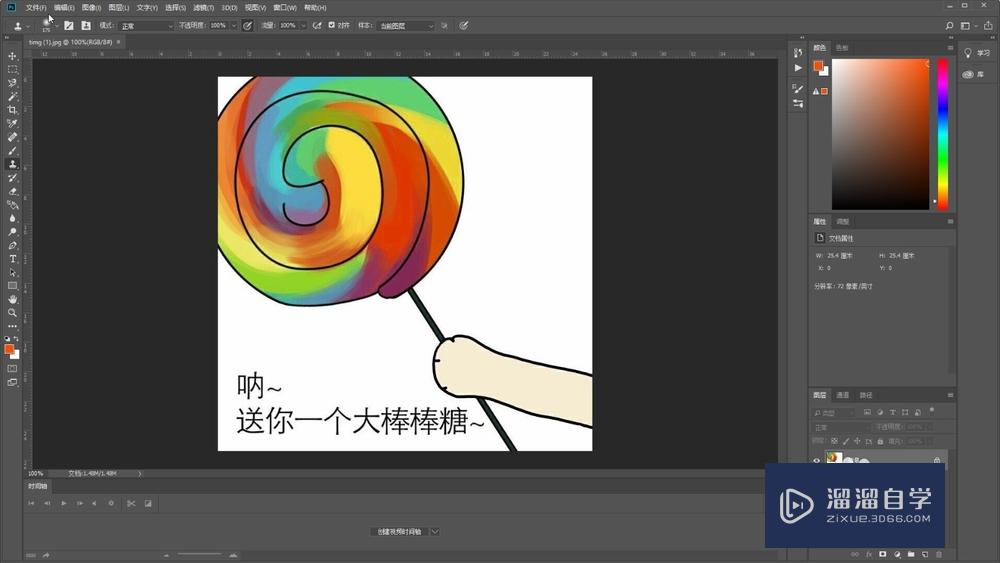The image size is (1000, 563).
Task: Open the 滤镜(T) Filter menu
Action: point(203,8)
